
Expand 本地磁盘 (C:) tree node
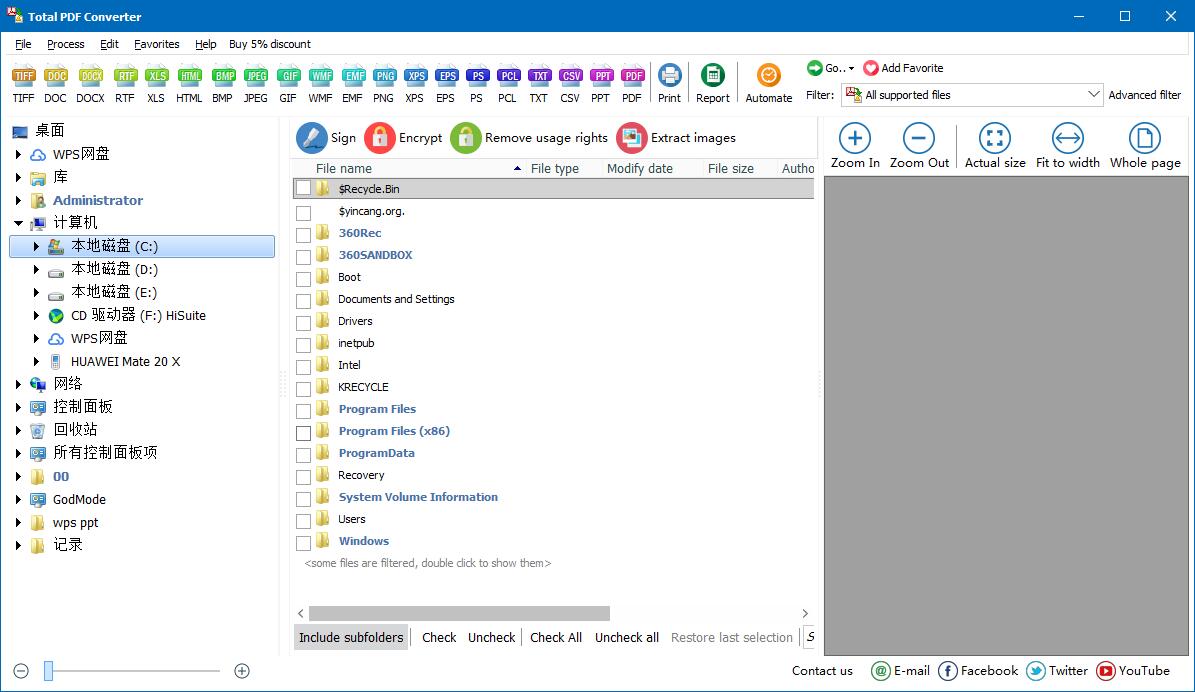click(x=36, y=246)
